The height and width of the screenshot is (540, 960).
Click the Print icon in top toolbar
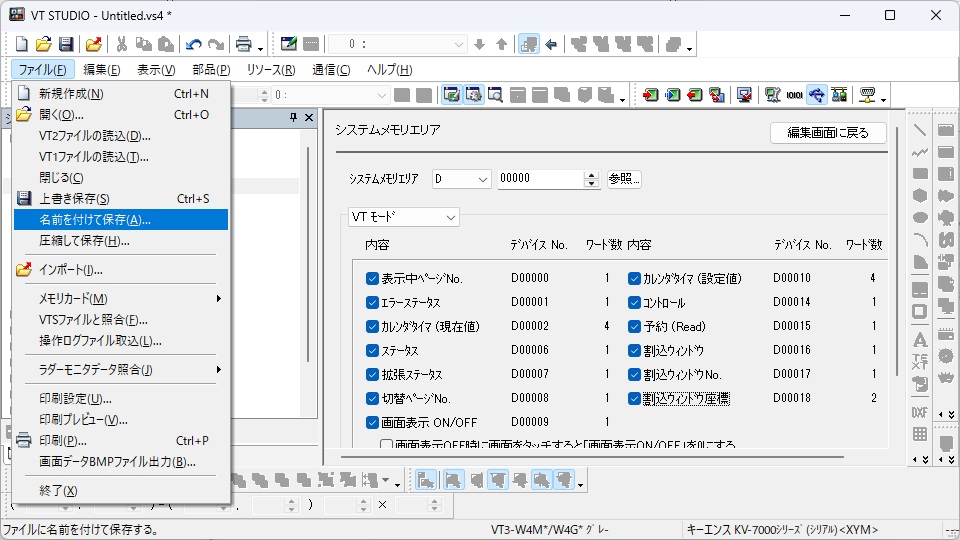tap(243, 44)
